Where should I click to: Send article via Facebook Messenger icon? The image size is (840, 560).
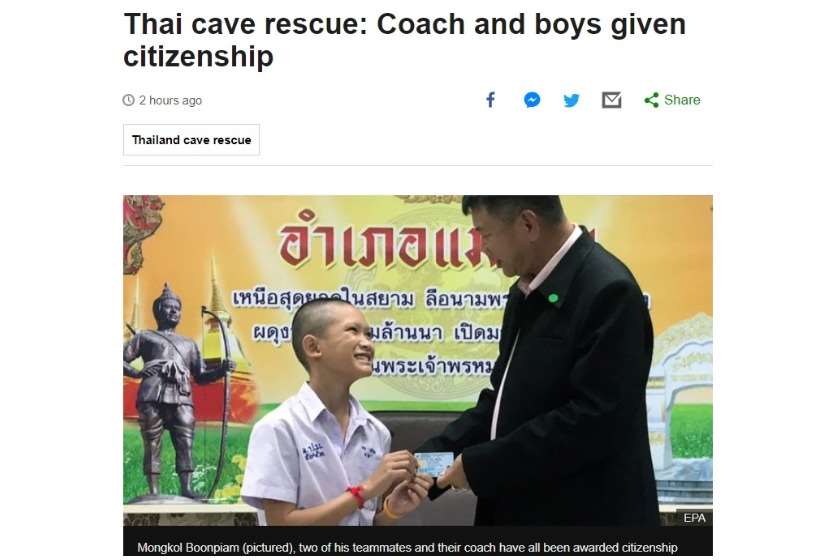coord(531,100)
